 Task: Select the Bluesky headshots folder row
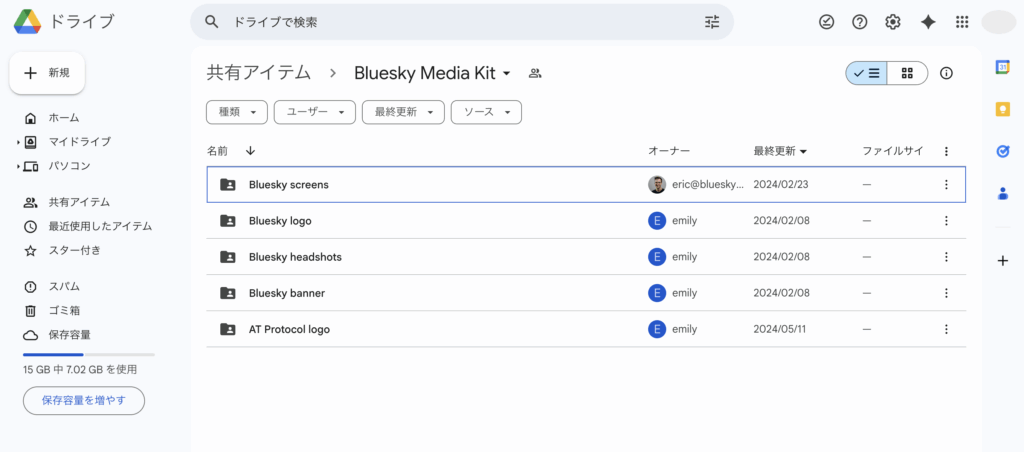(586, 257)
